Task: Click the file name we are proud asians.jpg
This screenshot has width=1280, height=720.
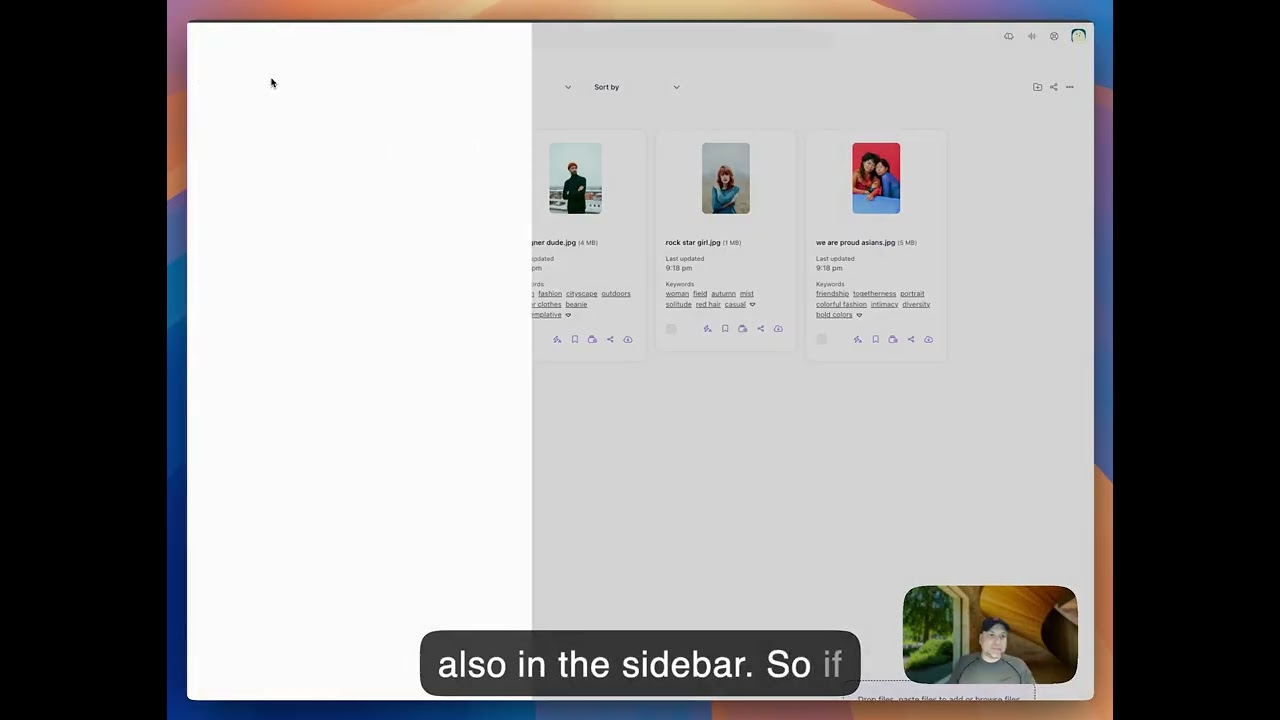Action: coord(855,242)
